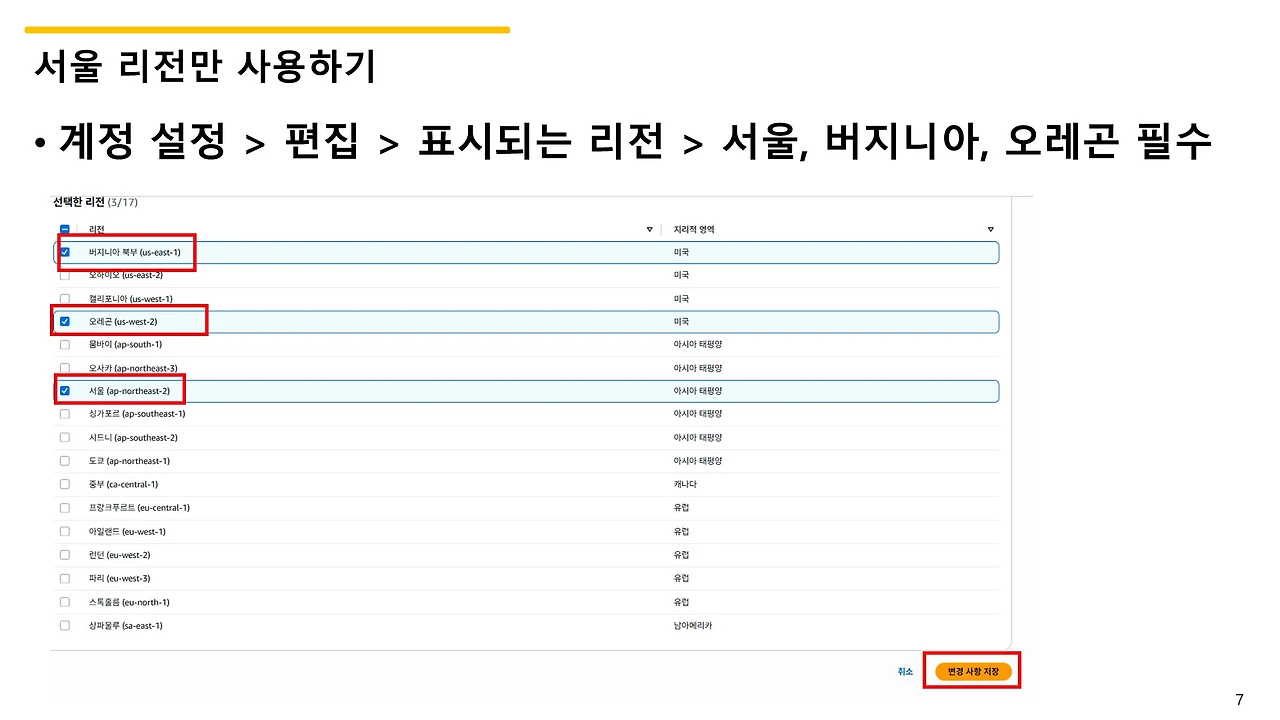Select the 뭄바이 (ap-south-1) checkbox

pos(64,344)
